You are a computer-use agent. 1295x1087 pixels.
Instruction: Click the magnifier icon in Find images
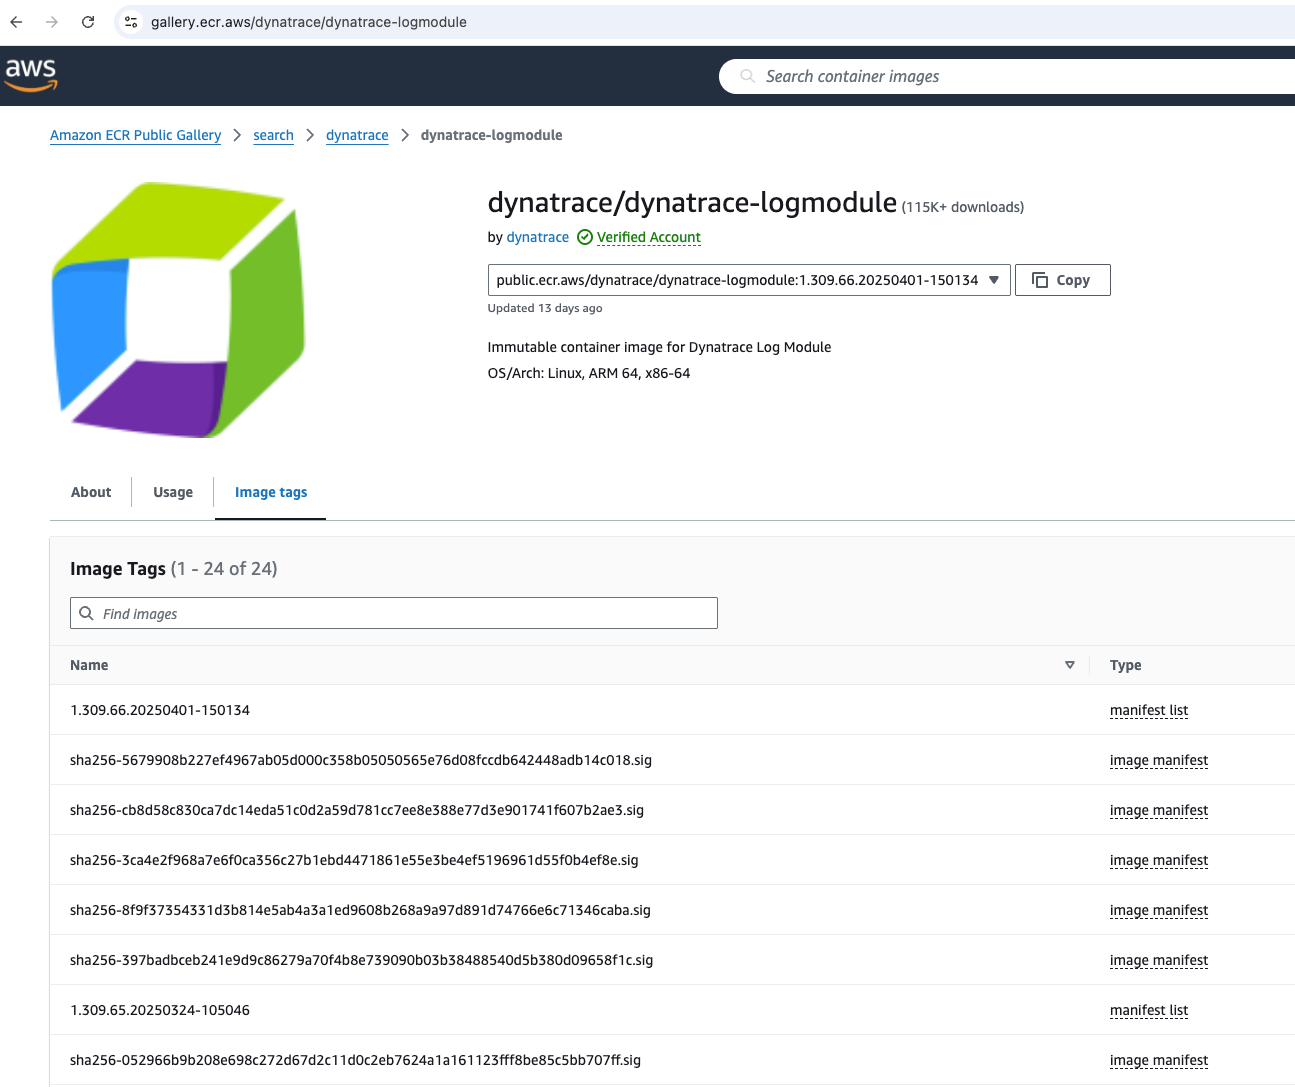click(87, 613)
